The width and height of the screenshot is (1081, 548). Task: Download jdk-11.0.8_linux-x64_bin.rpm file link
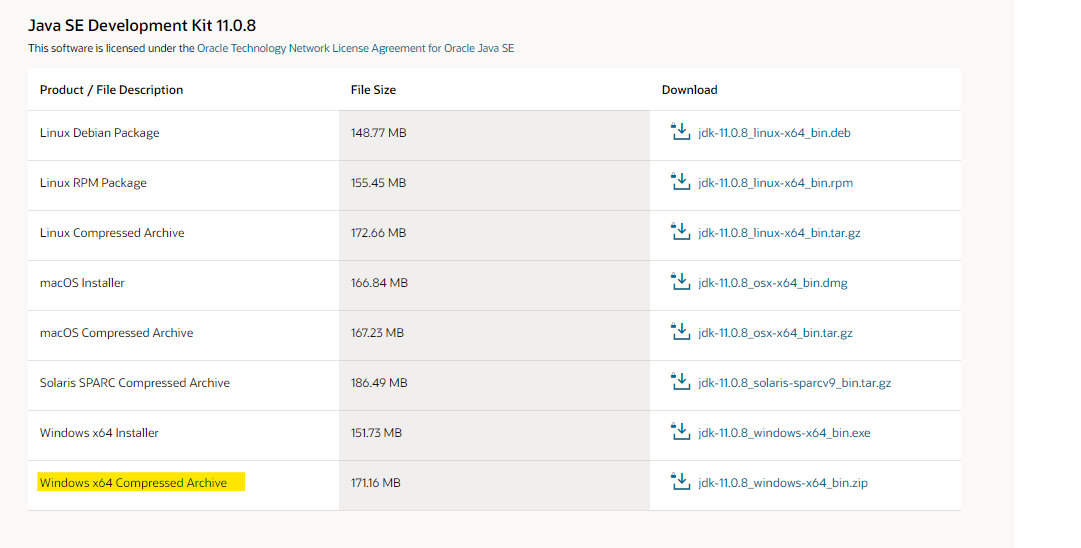click(x=776, y=183)
